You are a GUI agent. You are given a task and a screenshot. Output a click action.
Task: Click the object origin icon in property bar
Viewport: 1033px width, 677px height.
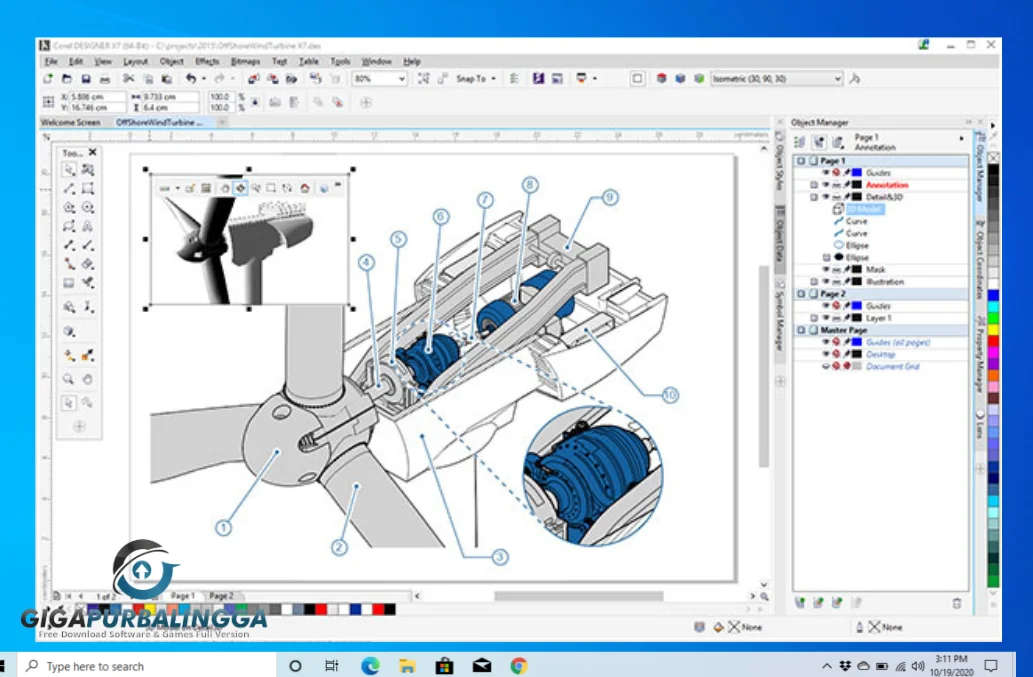[x=48, y=102]
